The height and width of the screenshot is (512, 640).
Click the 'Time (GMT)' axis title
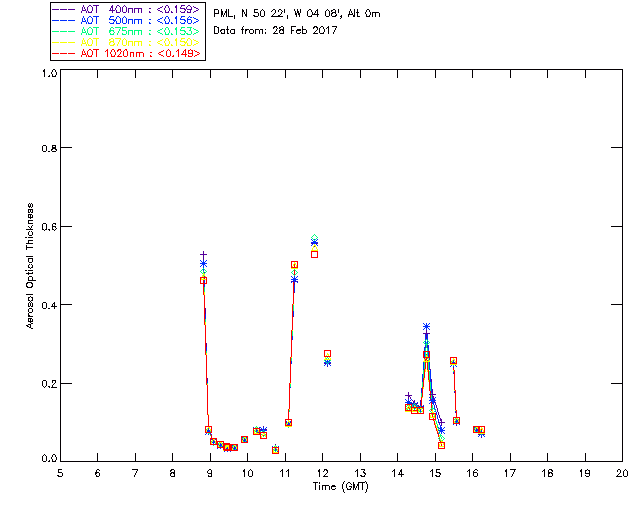point(340,487)
